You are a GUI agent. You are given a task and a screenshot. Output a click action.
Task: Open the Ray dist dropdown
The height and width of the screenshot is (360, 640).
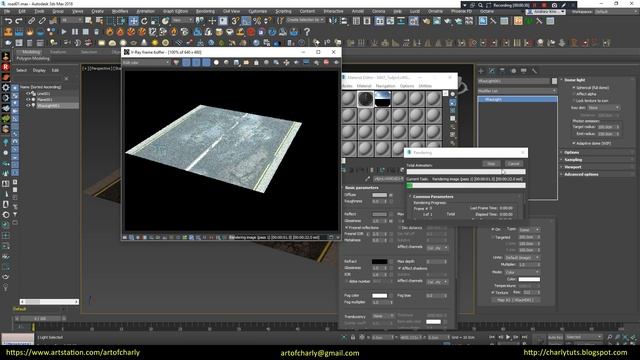604,108
